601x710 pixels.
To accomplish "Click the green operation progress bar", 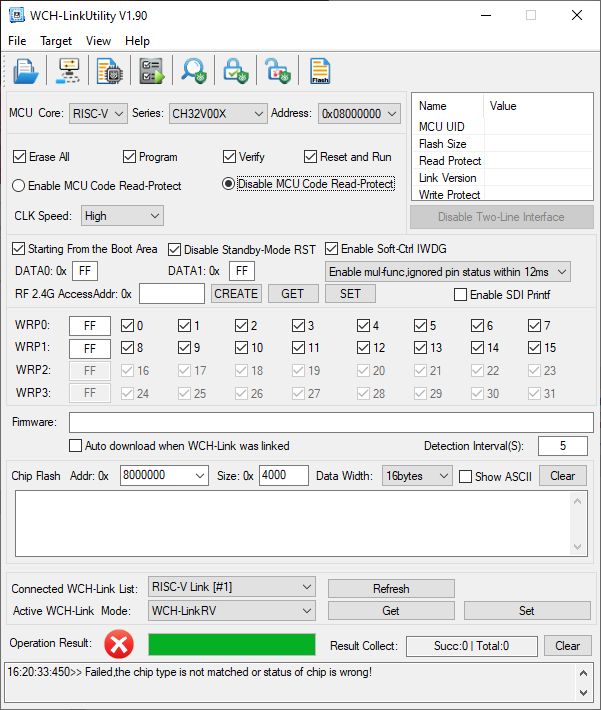I will tap(231, 644).
